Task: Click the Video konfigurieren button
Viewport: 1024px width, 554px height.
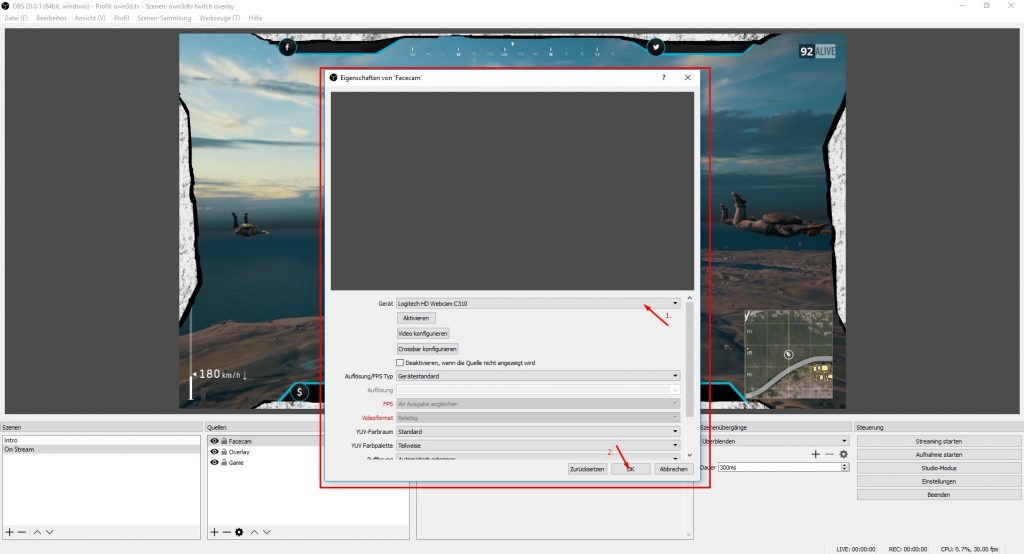Action: tap(423, 333)
